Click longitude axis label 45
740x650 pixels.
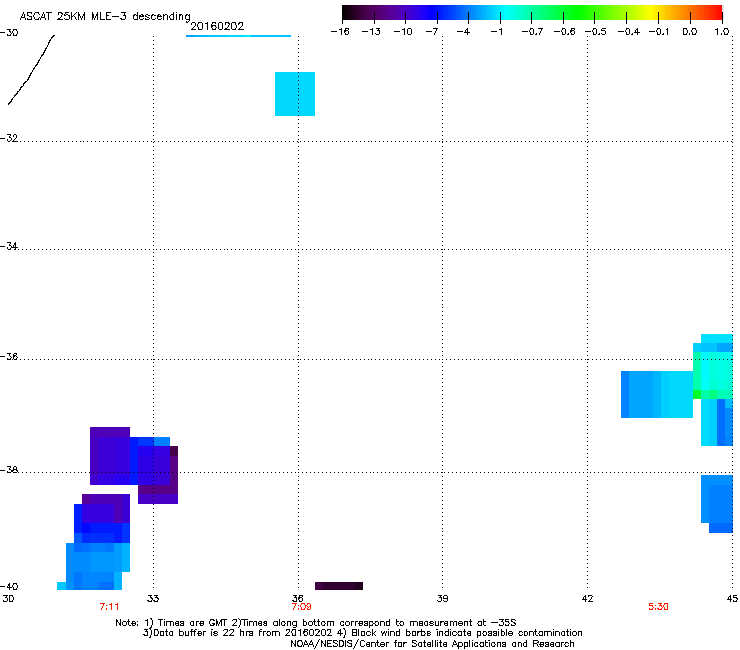point(732,599)
